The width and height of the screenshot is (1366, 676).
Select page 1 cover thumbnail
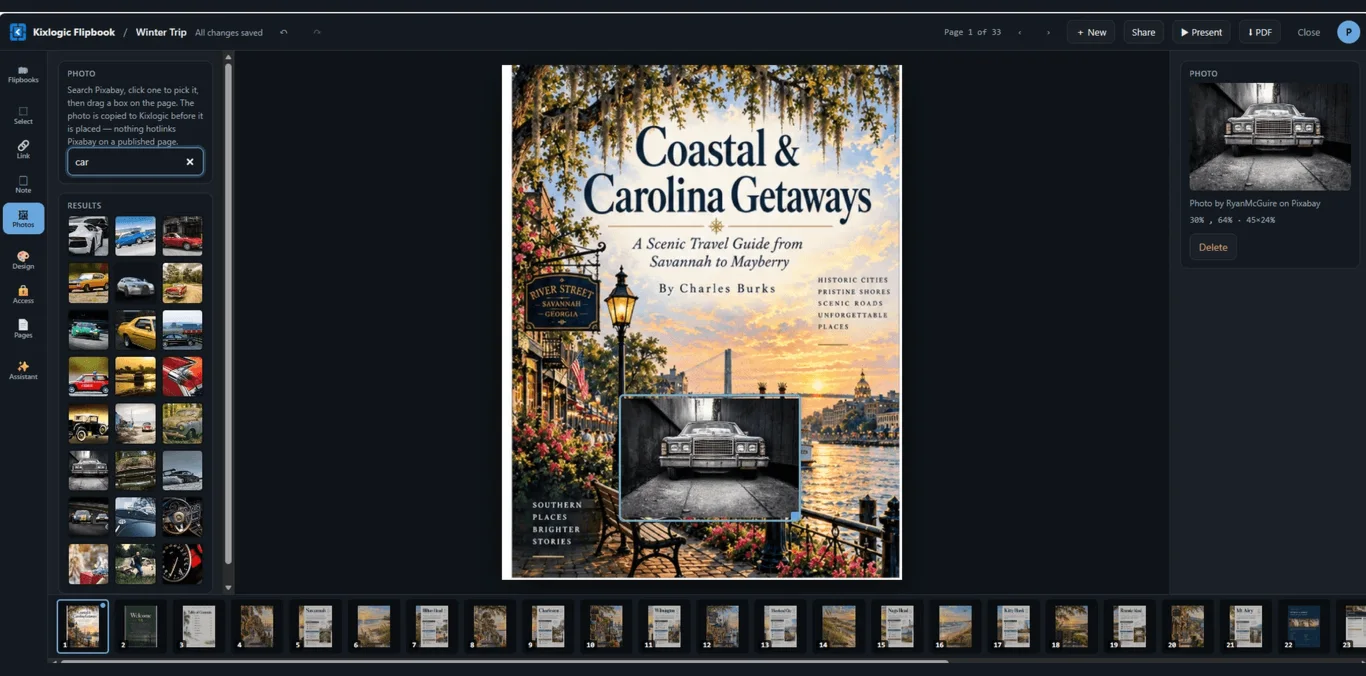(x=82, y=627)
